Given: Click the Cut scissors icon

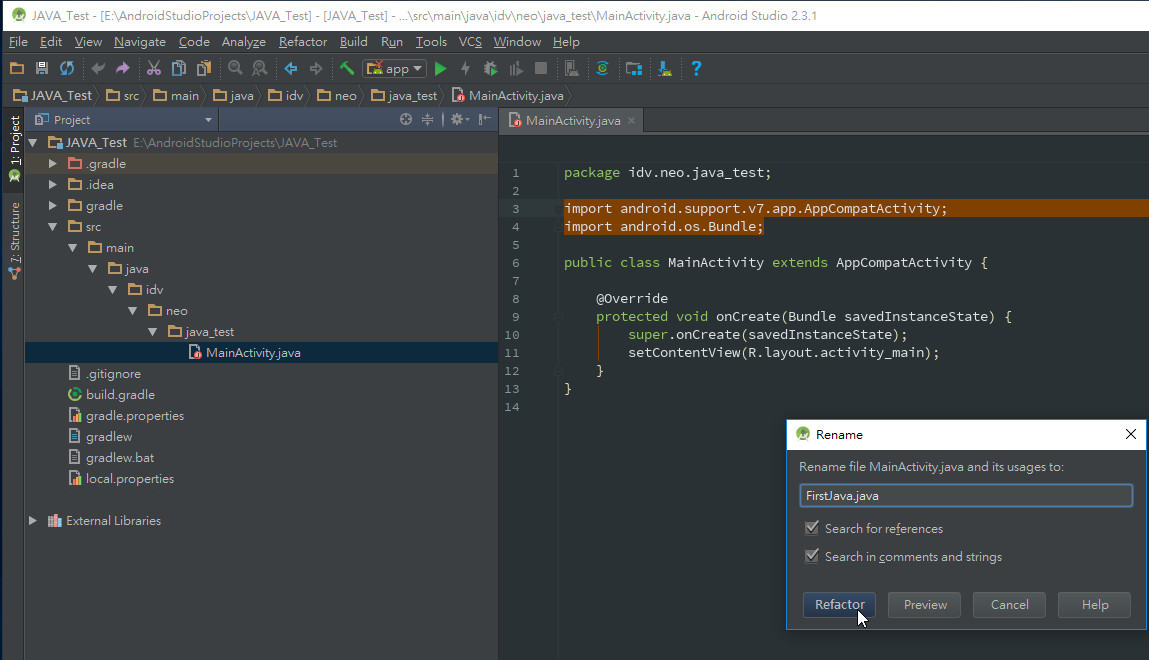Looking at the screenshot, I should tap(154, 69).
